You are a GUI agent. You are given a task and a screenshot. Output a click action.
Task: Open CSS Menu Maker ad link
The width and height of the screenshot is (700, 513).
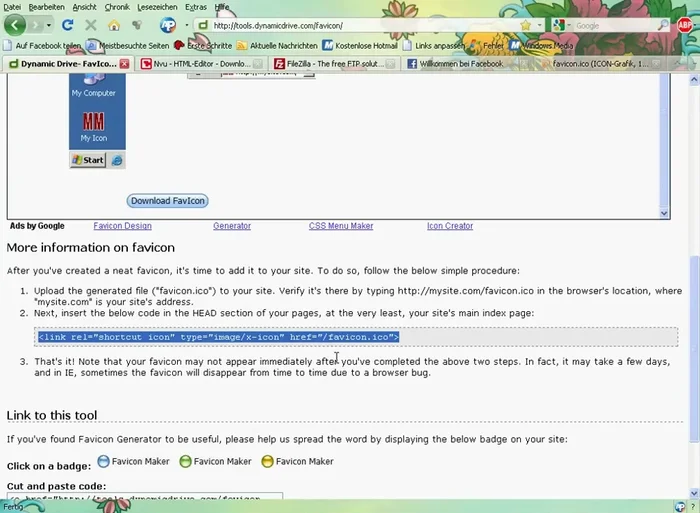pos(341,226)
